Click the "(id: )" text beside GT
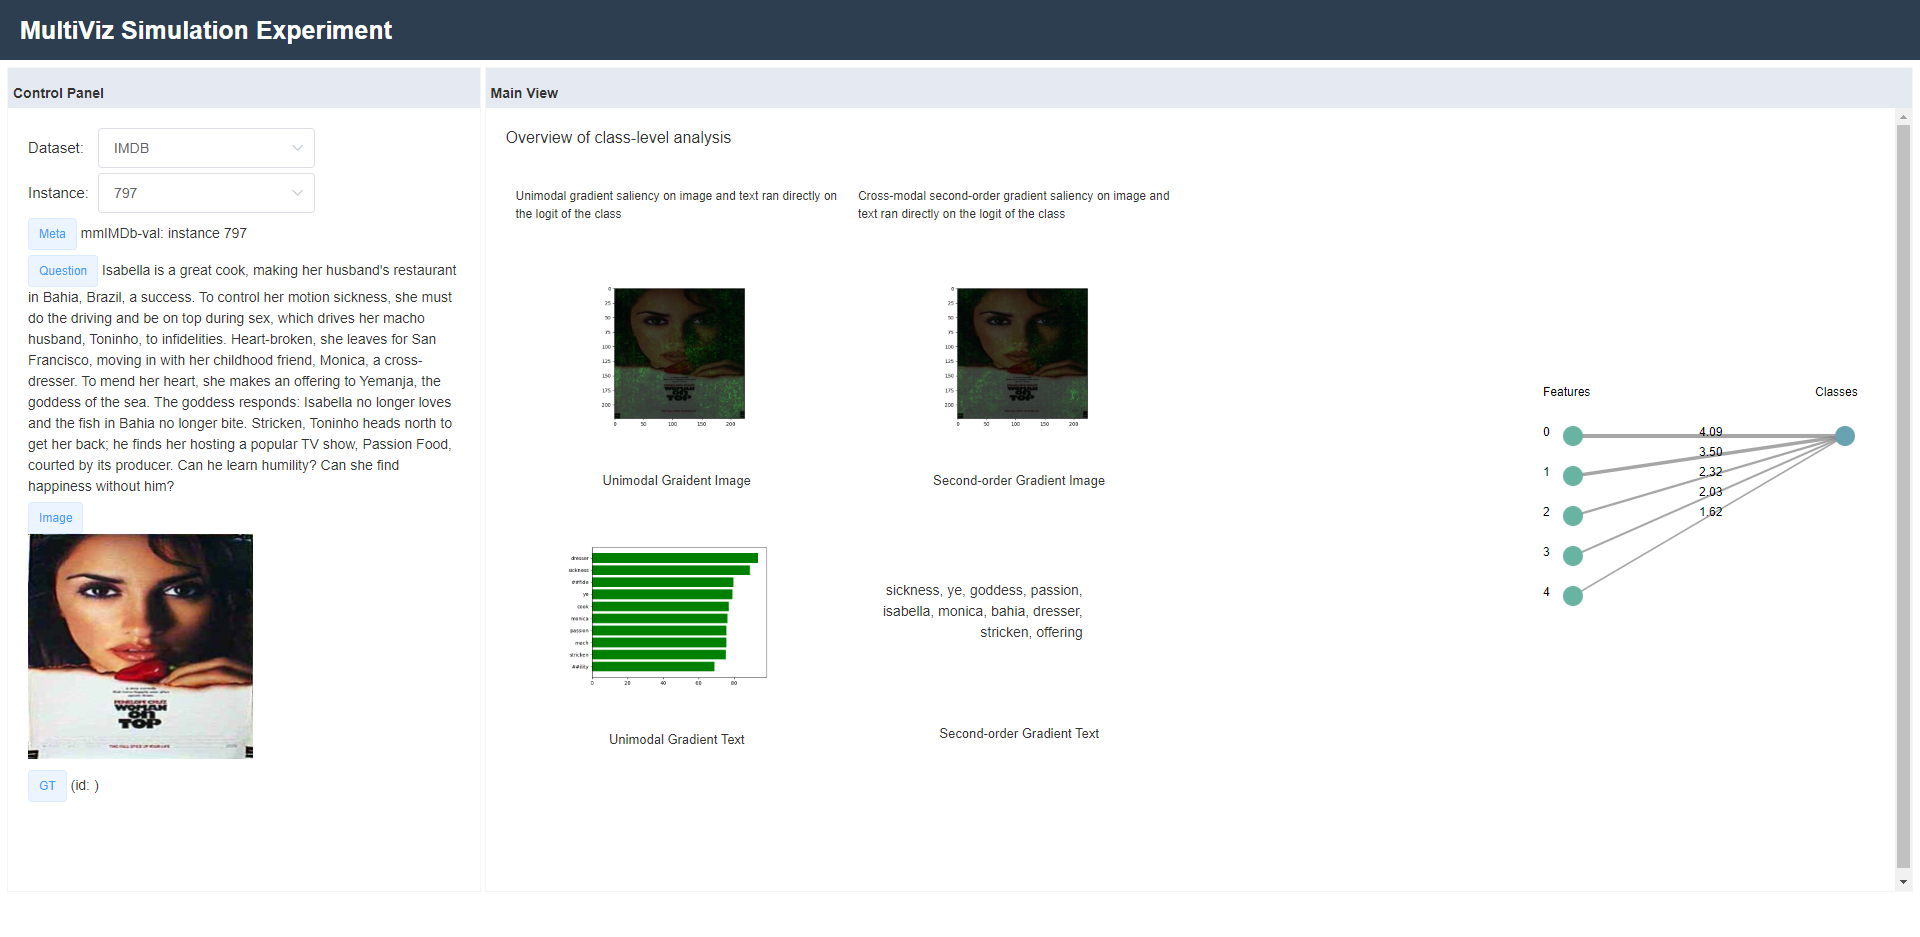This screenshot has width=1920, height=937. click(x=85, y=786)
